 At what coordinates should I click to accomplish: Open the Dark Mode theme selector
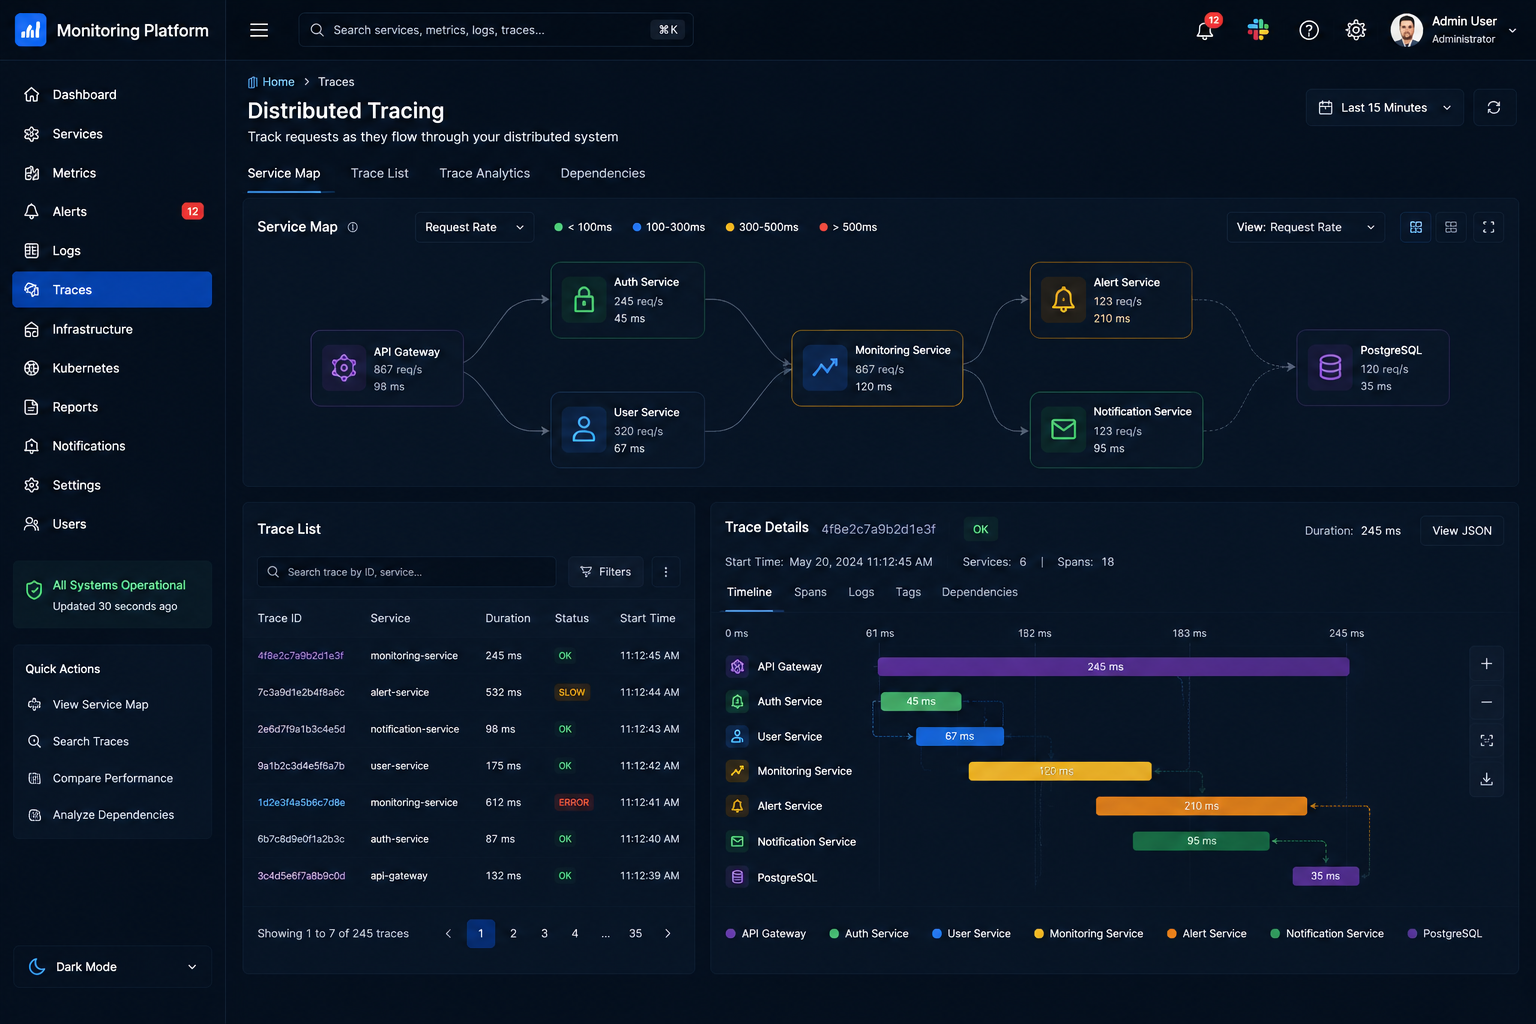[112, 967]
